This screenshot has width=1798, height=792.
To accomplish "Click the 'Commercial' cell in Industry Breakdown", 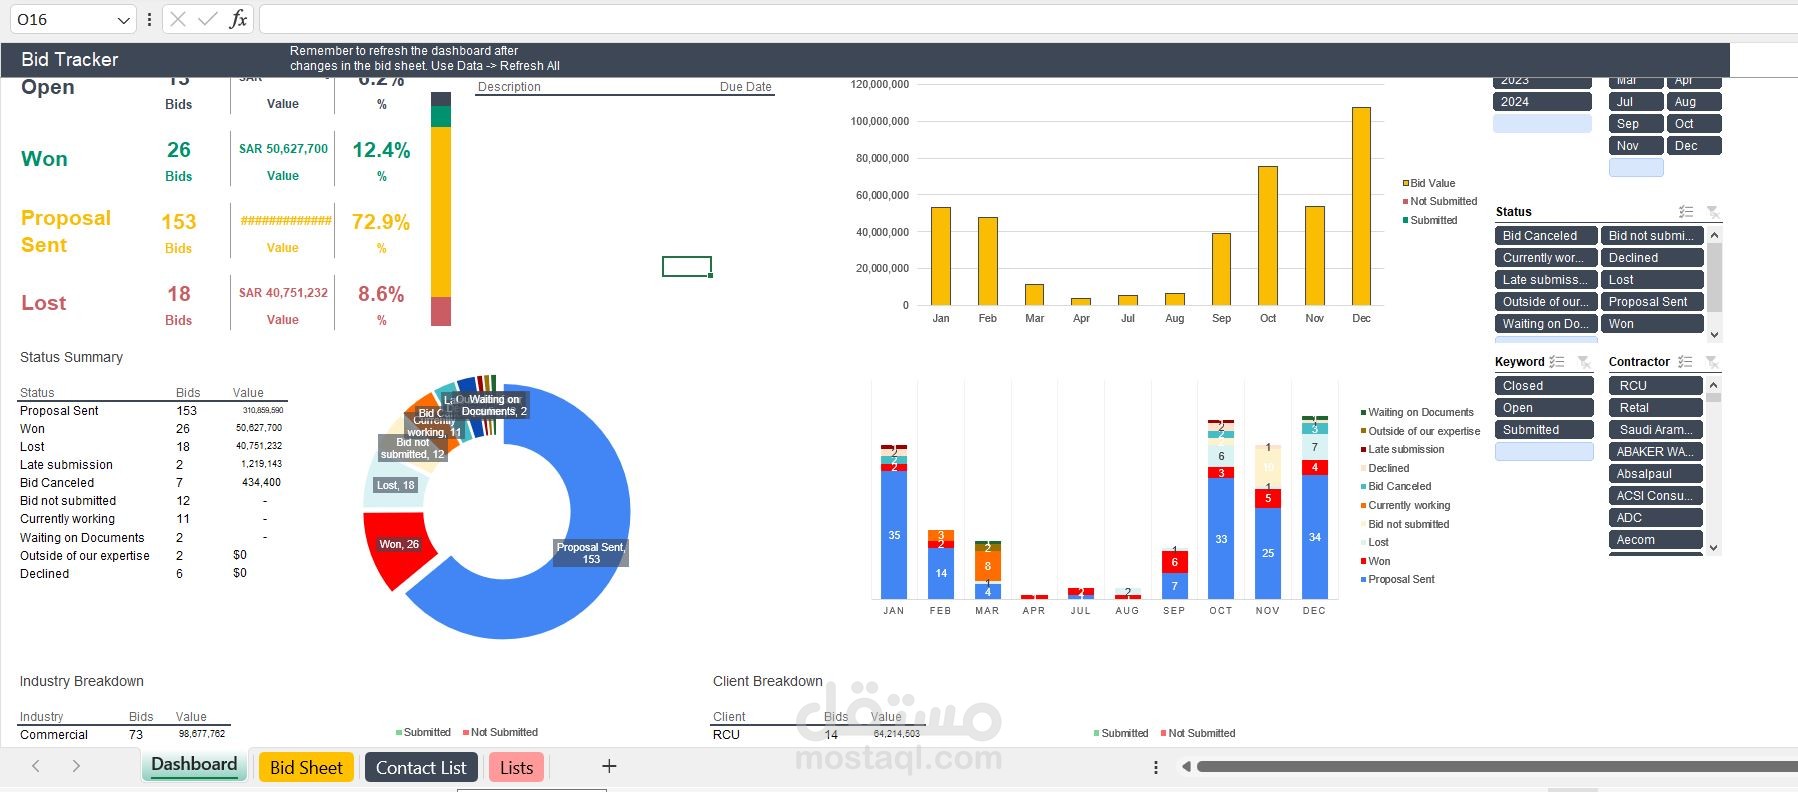I will 54,735.
